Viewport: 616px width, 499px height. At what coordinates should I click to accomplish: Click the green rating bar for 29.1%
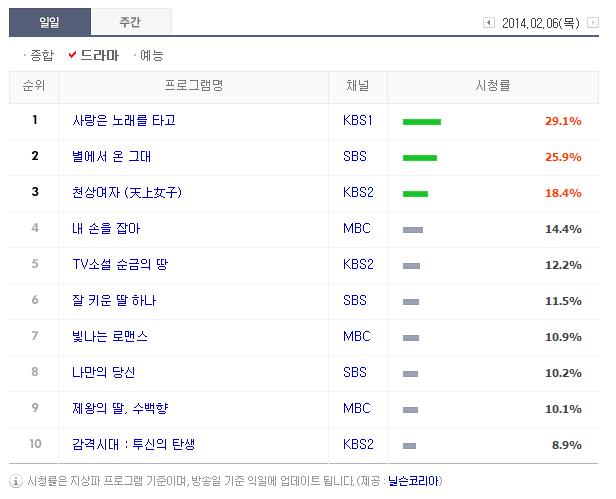422,122
